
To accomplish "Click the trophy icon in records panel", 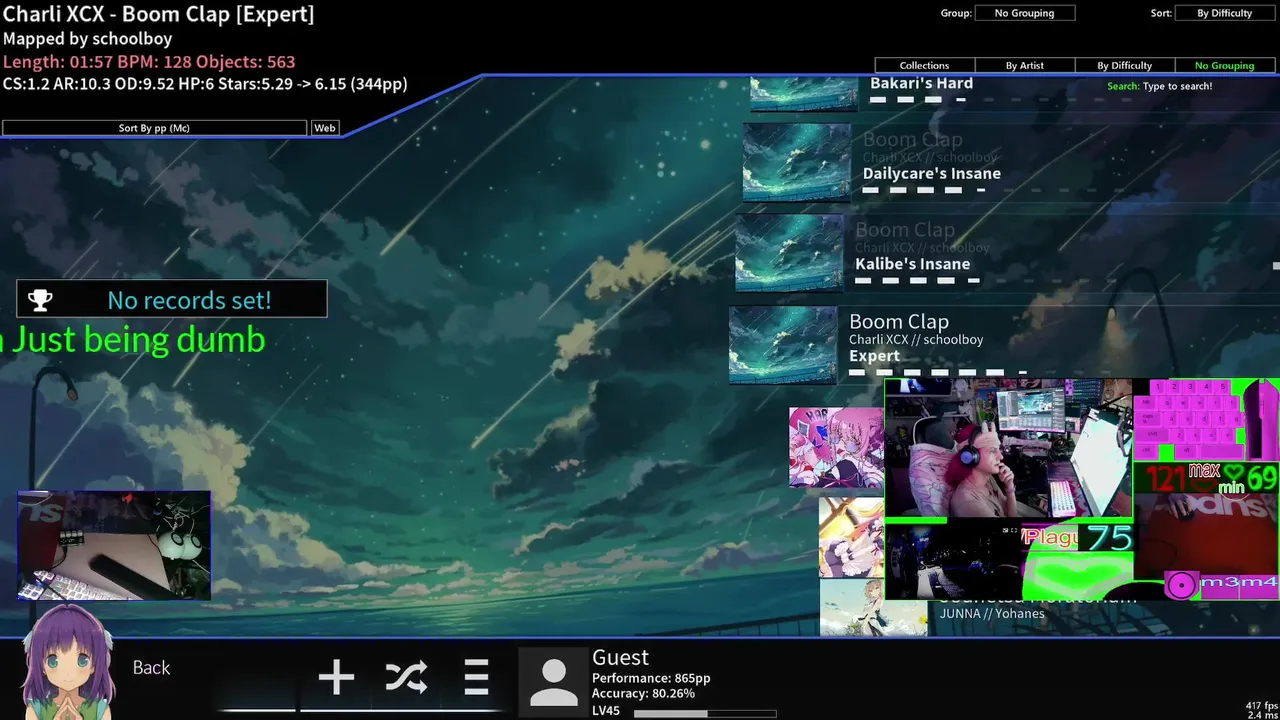I will (40, 299).
